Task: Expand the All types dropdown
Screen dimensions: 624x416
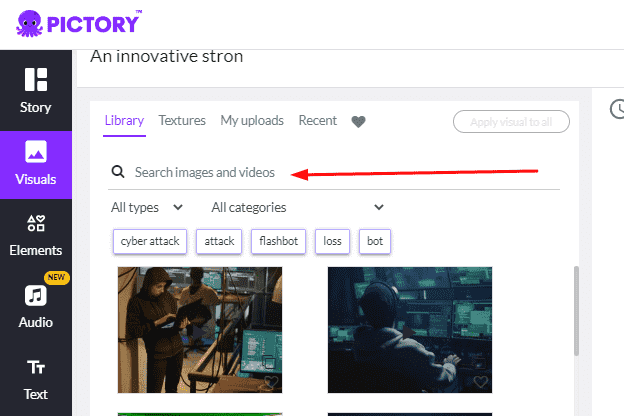Action: (147, 207)
